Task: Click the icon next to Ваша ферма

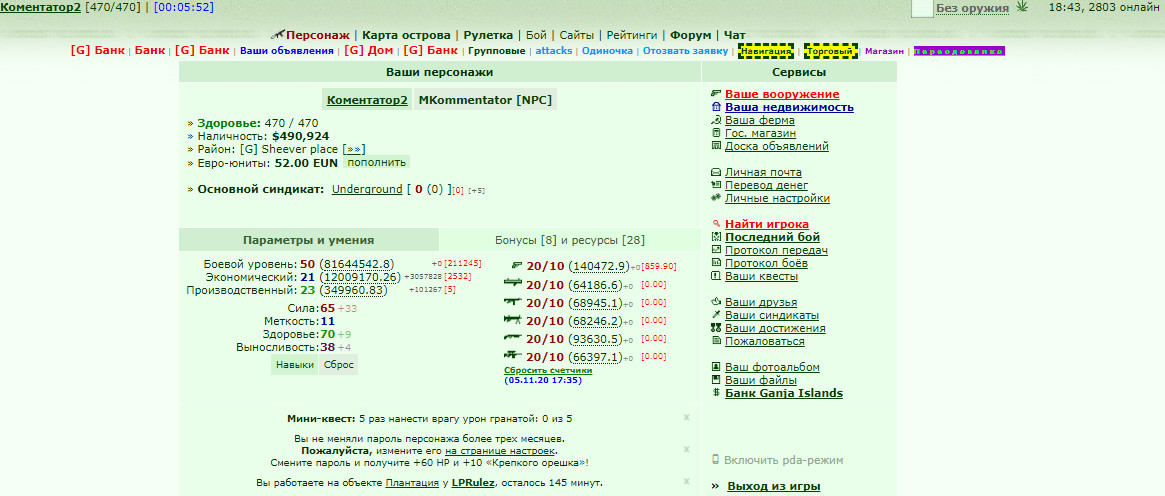Action: pos(716,120)
